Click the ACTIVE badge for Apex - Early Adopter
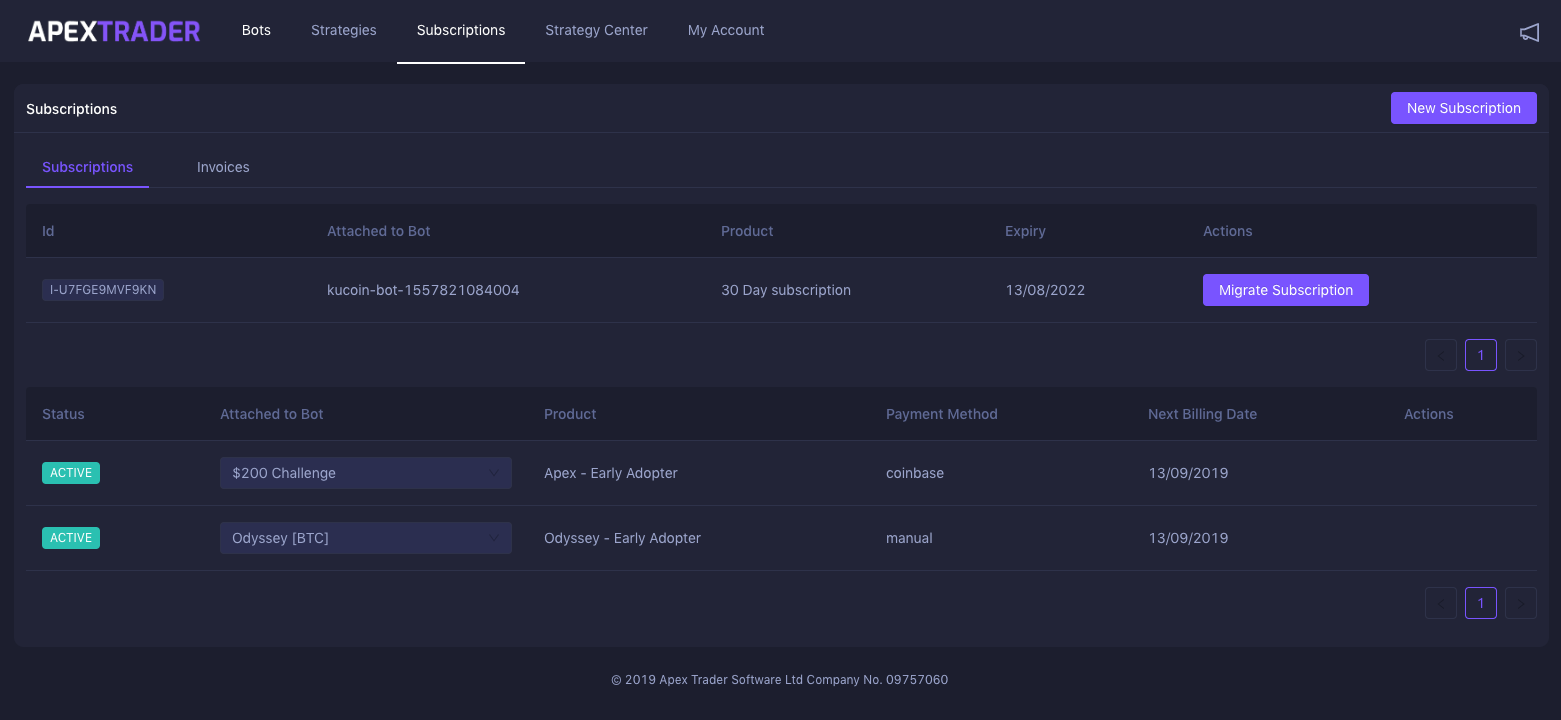This screenshot has width=1561, height=720. tap(70, 472)
